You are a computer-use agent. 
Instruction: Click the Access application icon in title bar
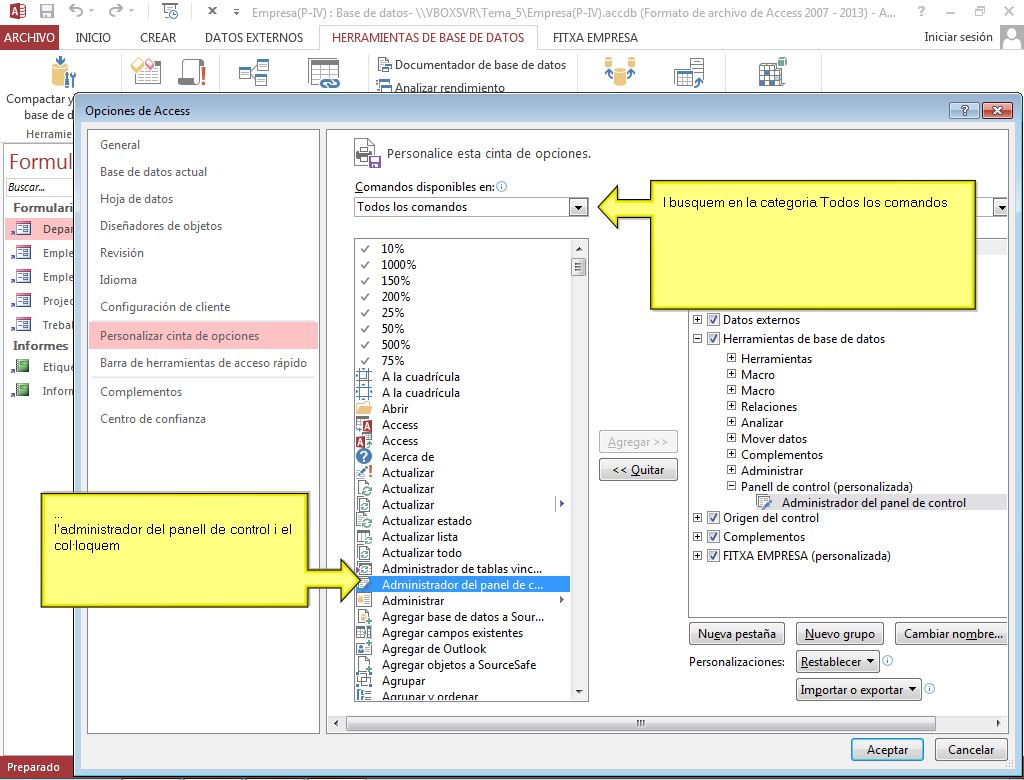tap(17, 11)
